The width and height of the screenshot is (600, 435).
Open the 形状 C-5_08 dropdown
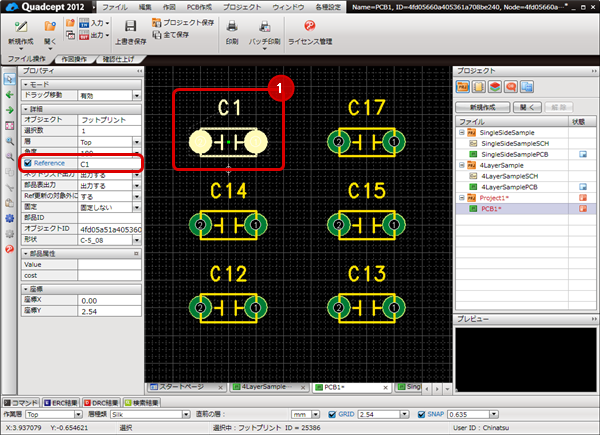point(137,240)
